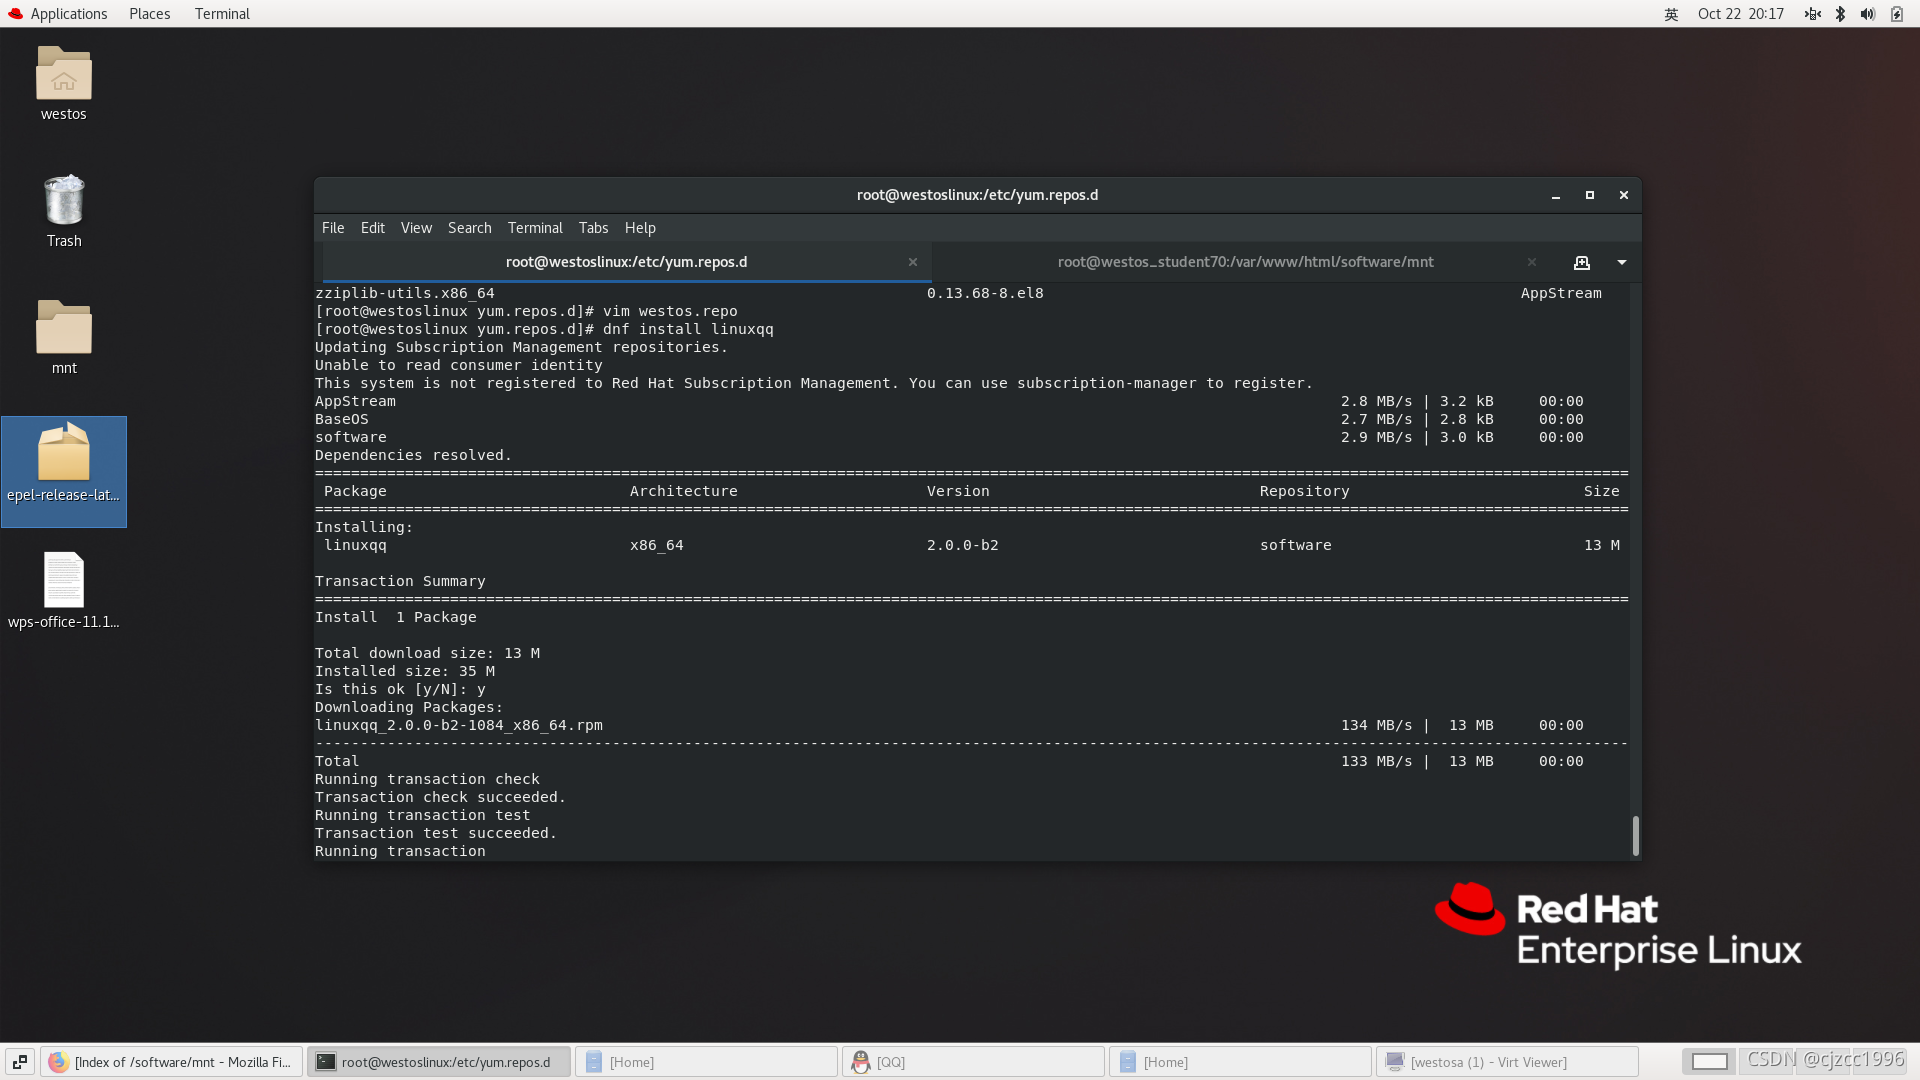Open the clock and date panel
The height and width of the screenshot is (1080, 1920).
(x=1740, y=14)
